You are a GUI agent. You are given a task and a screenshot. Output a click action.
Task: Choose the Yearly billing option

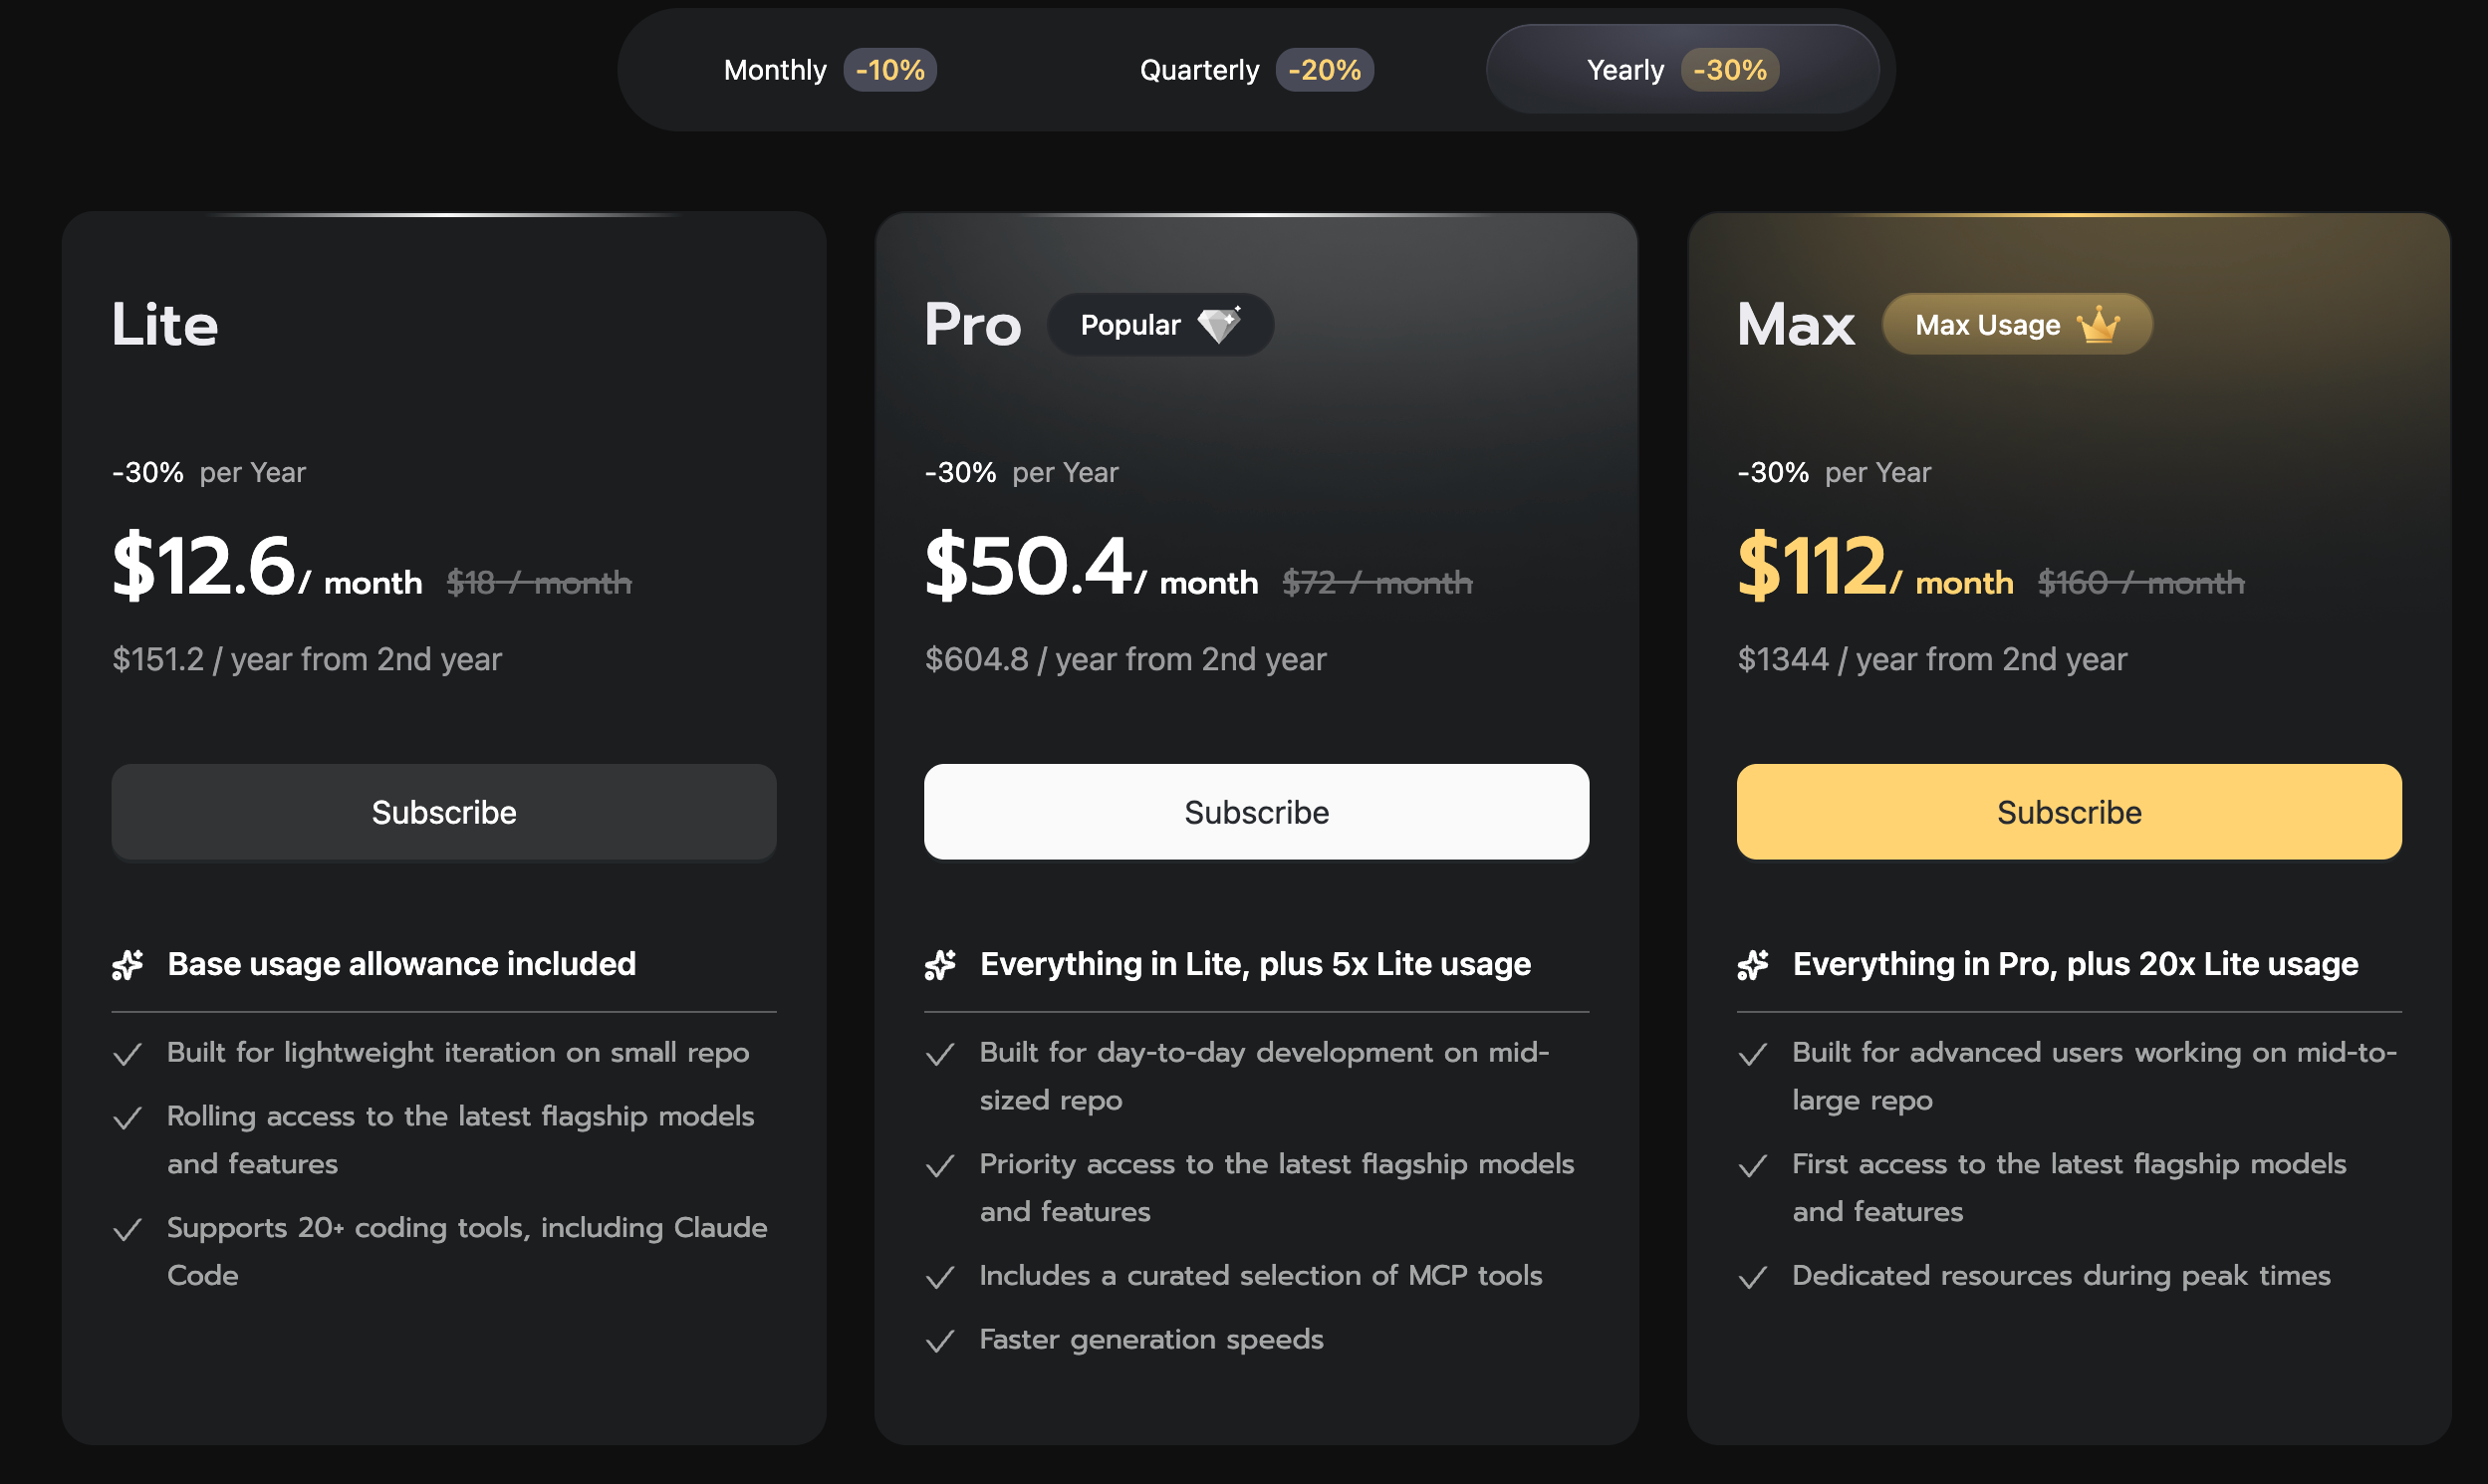coord(1682,70)
